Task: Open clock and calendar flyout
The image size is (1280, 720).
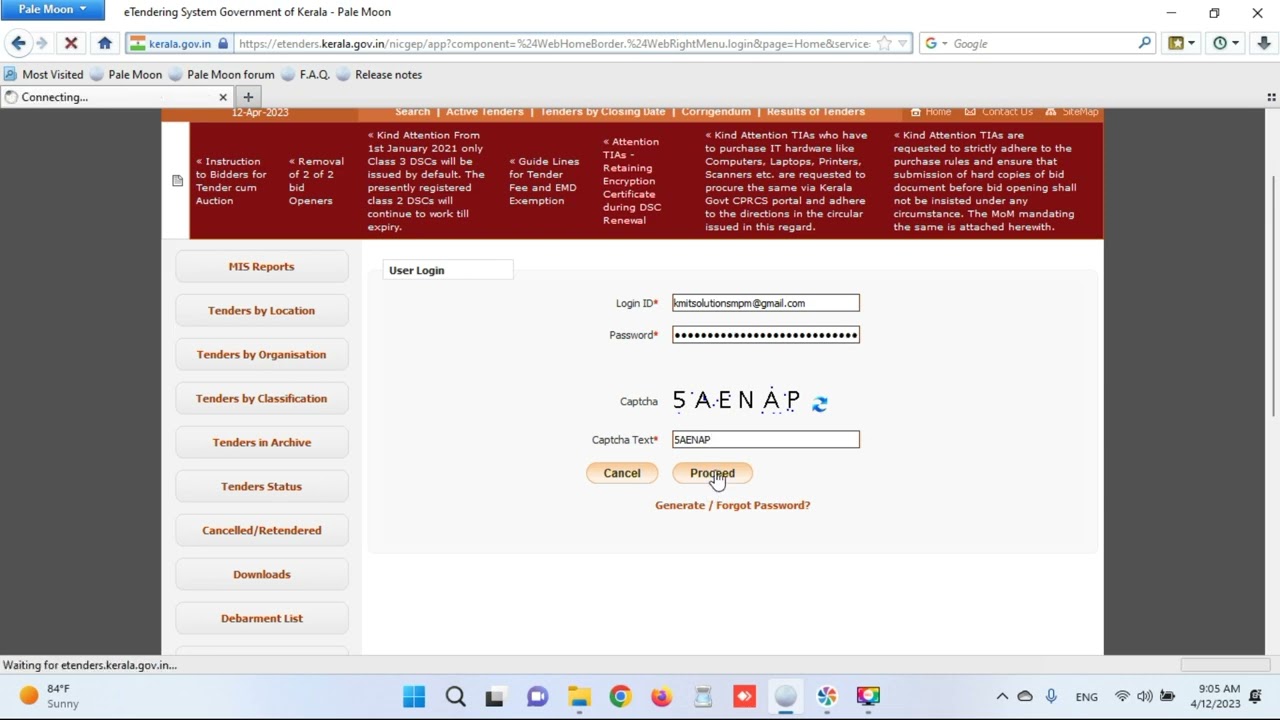Action: (x=1215, y=696)
